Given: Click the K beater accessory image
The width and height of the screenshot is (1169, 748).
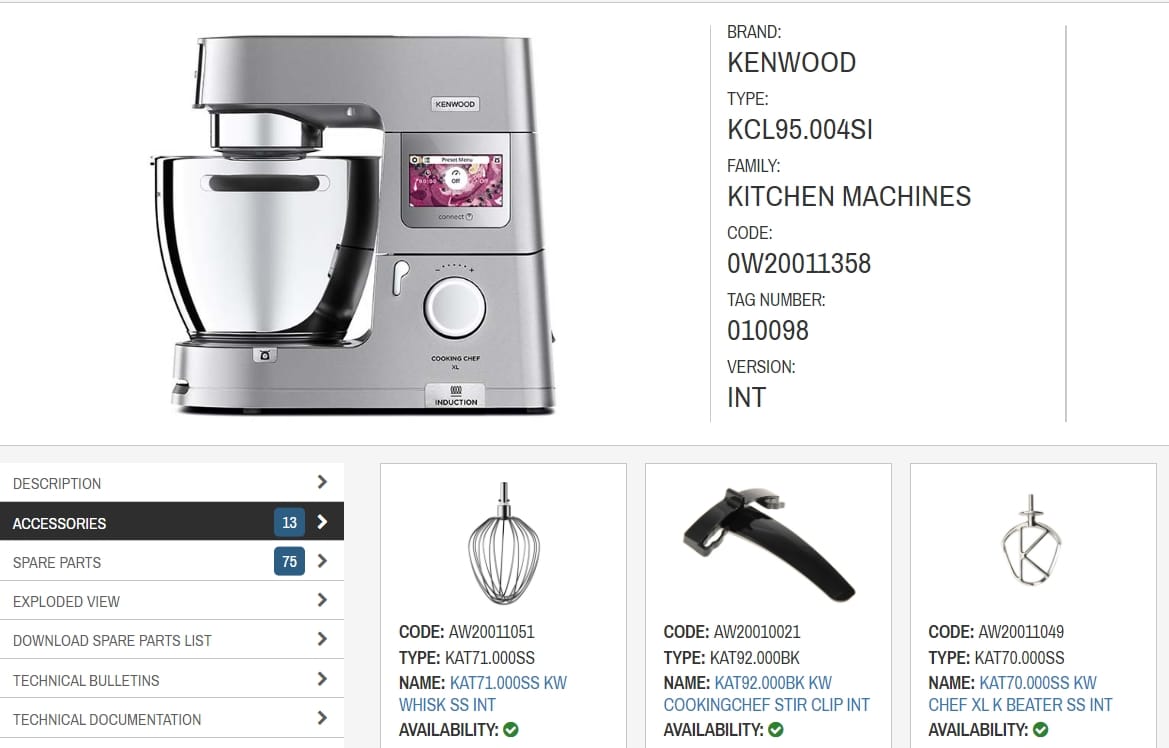Looking at the screenshot, I should (x=1031, y=540).
